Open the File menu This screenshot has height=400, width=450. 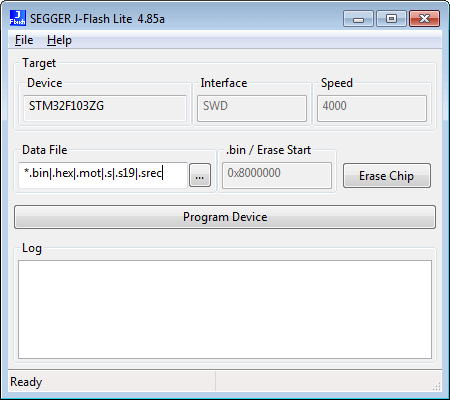[x=24, y=40]
